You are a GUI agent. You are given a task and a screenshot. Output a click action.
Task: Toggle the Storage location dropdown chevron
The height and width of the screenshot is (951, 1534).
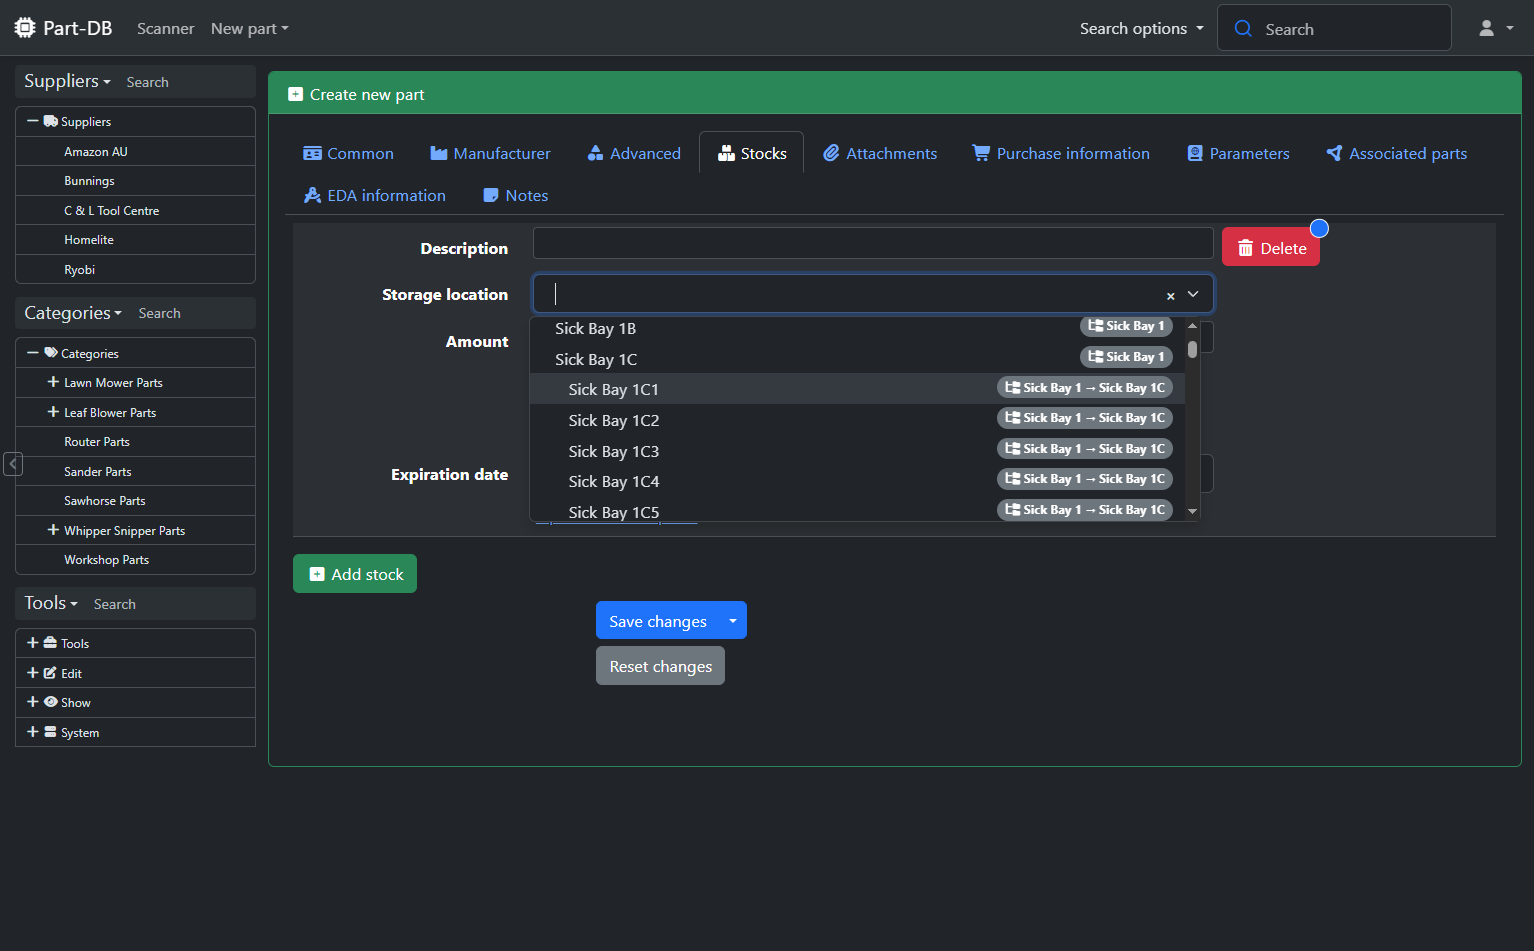click(x=1193, y=295)
